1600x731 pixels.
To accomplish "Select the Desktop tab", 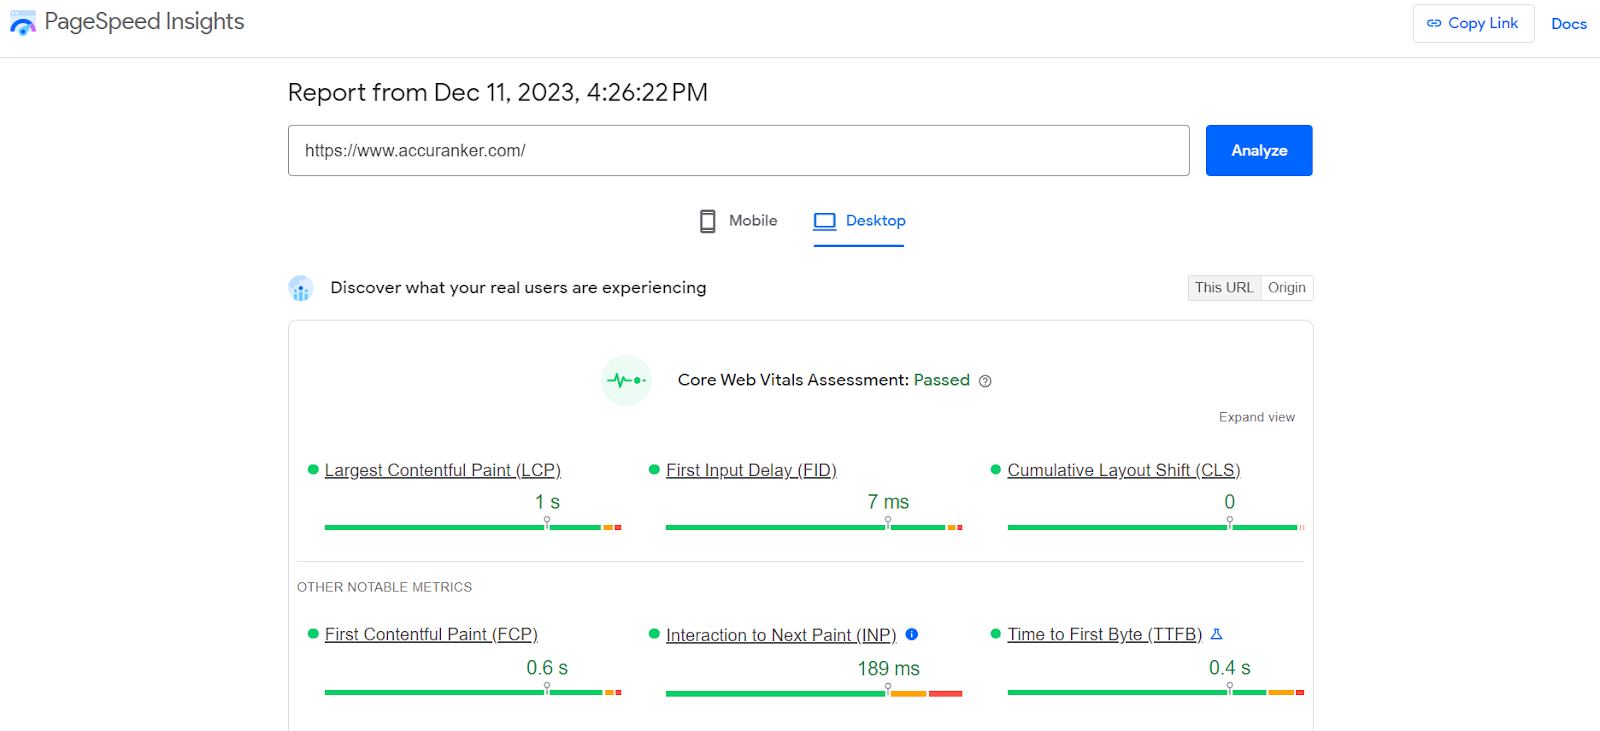I will click(x=859, y=221).
